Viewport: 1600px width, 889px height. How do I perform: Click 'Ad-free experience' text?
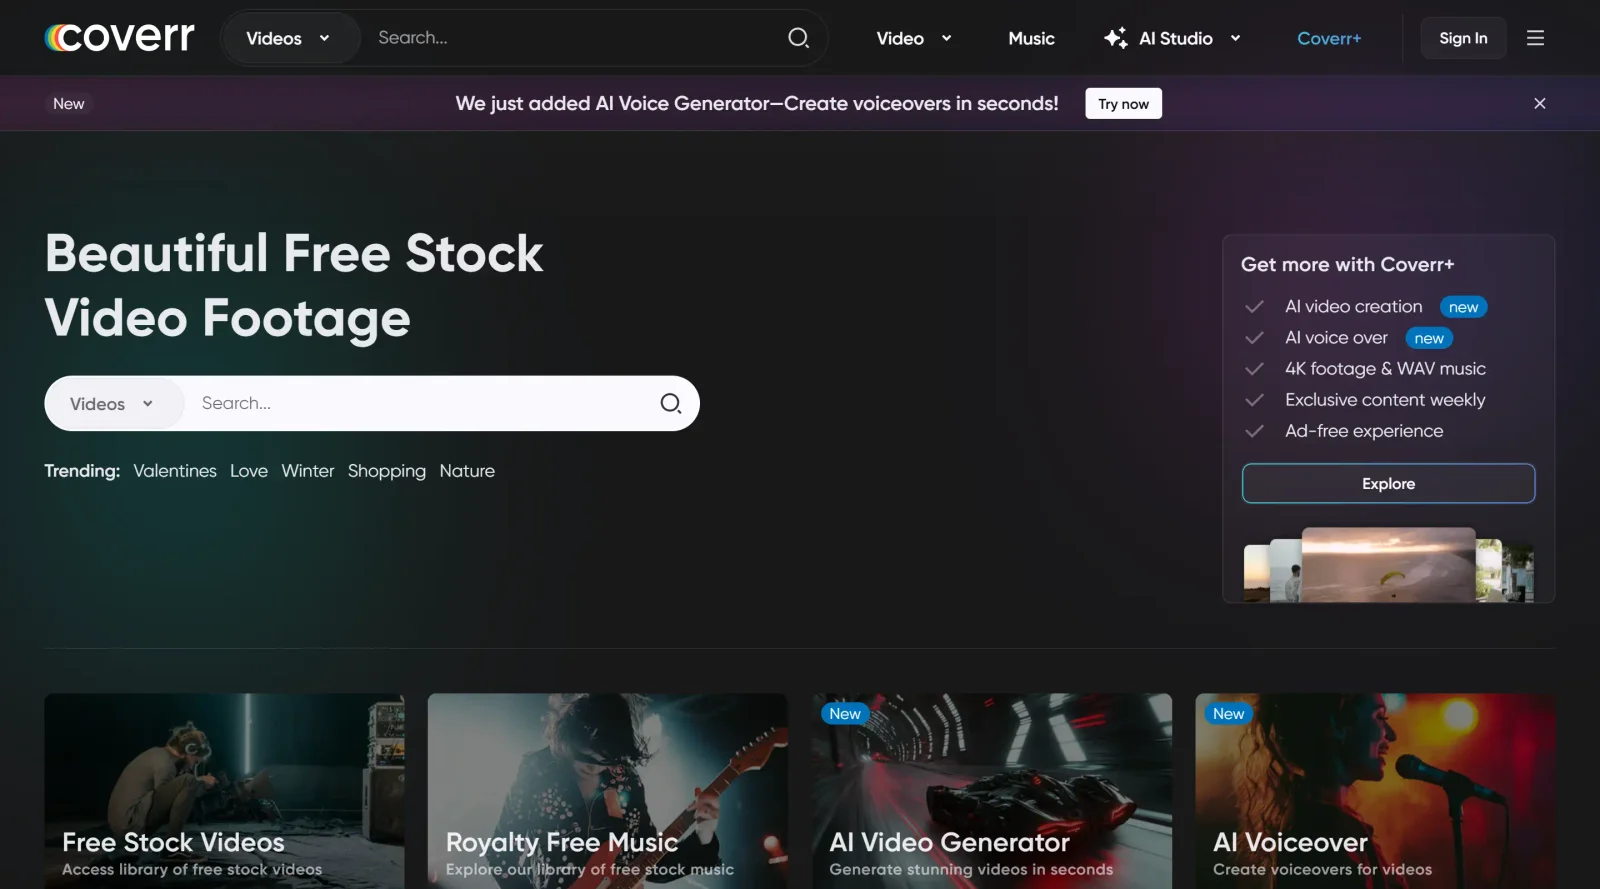point(1364,431)
